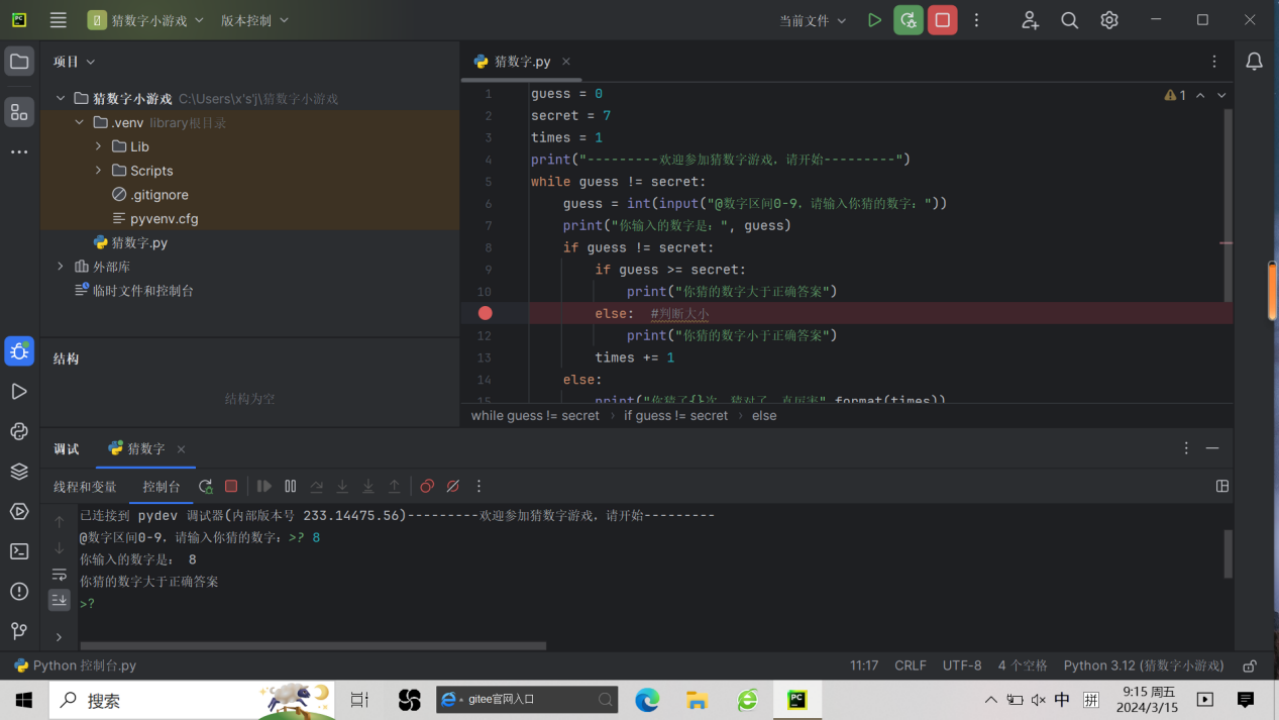Expand the Lib folder in project tree

(x=98, y=146)
